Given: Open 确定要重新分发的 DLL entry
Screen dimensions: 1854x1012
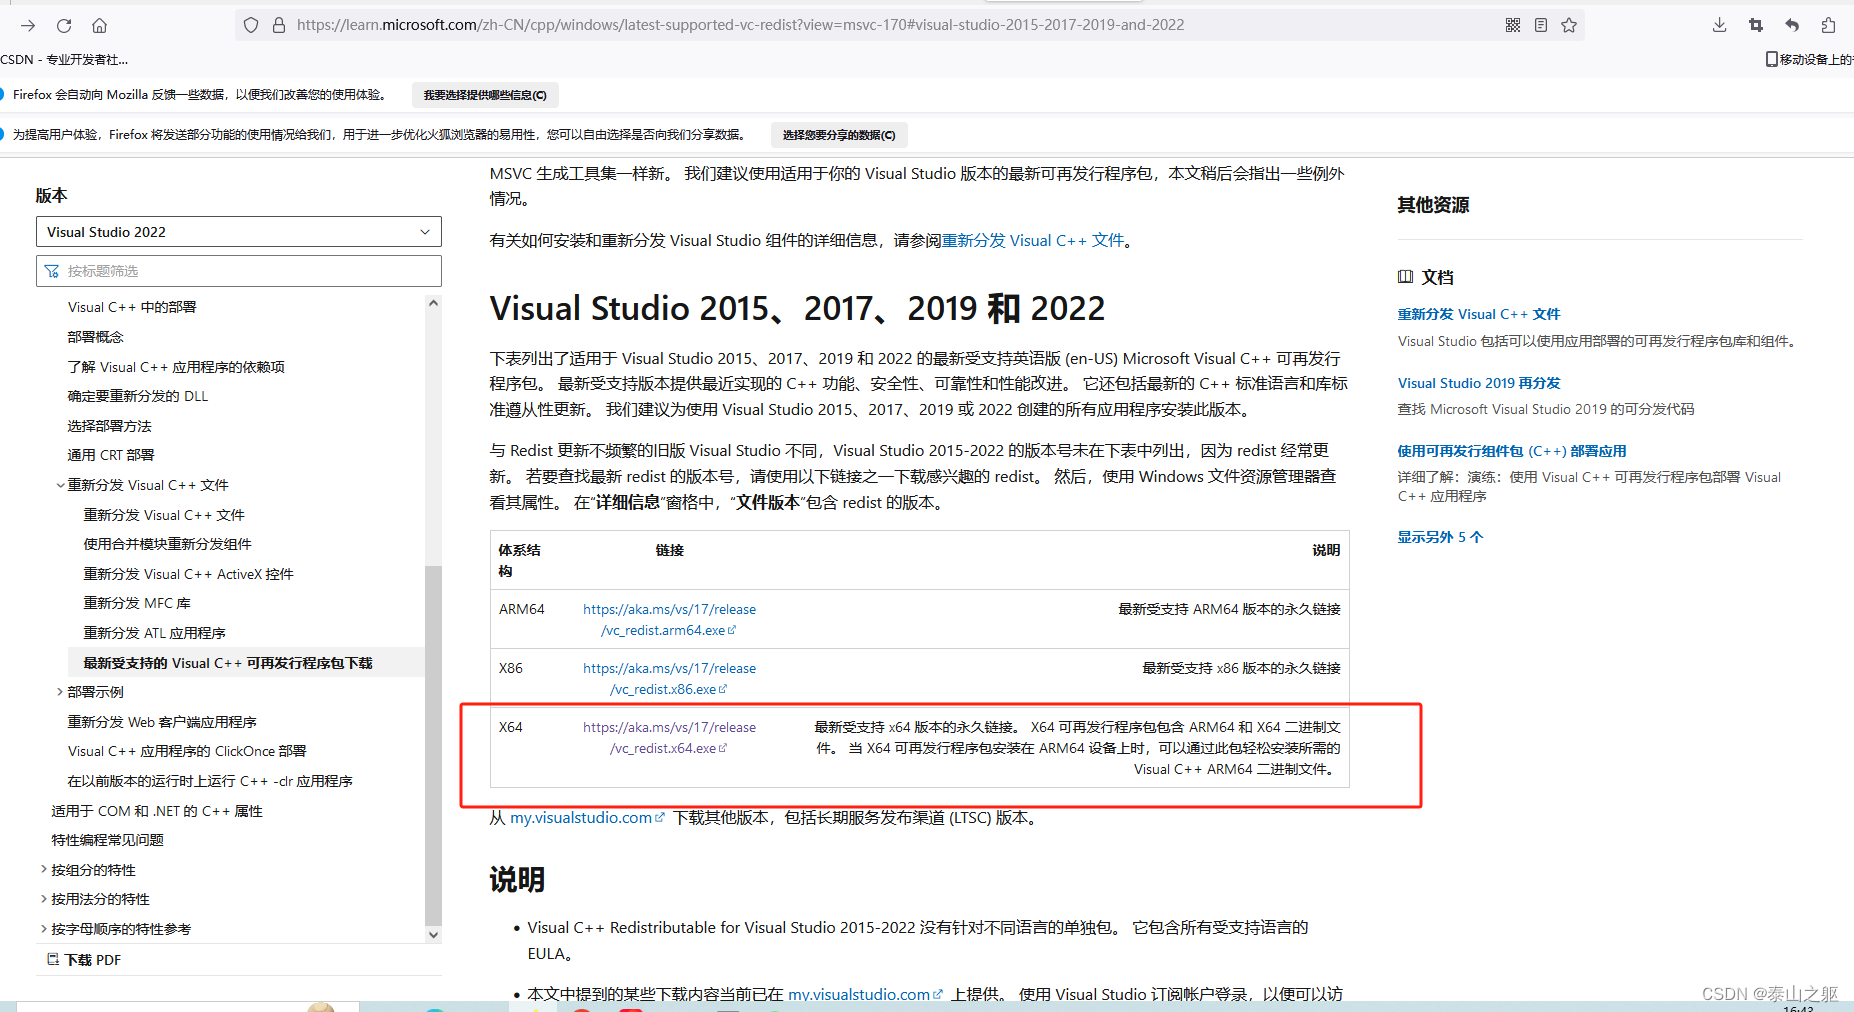Looking at the screenshot, I should [138, 396].
